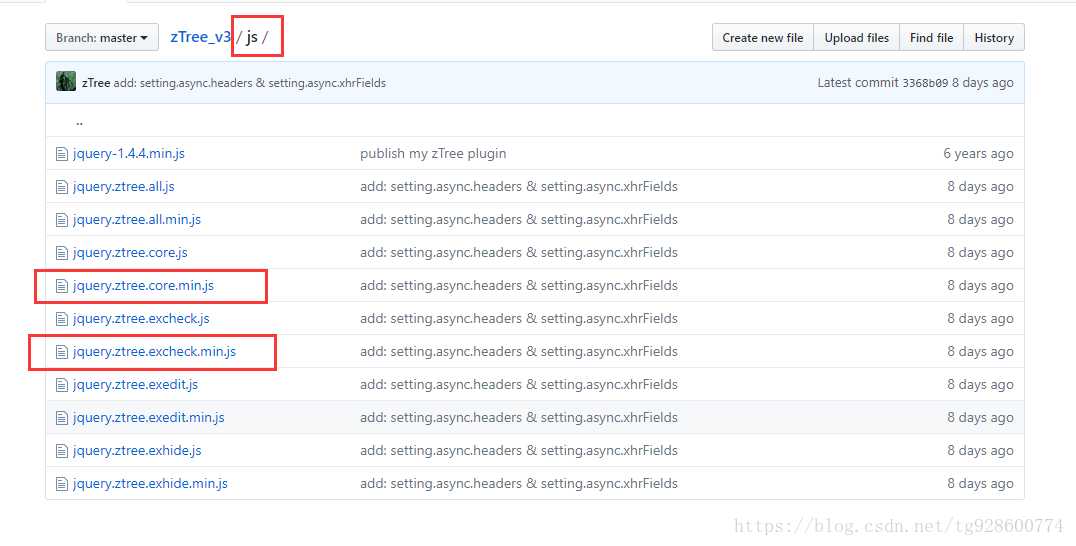Open jquery.ztree.exhide.js file
Screen dimensions: 1076x546
137,450
